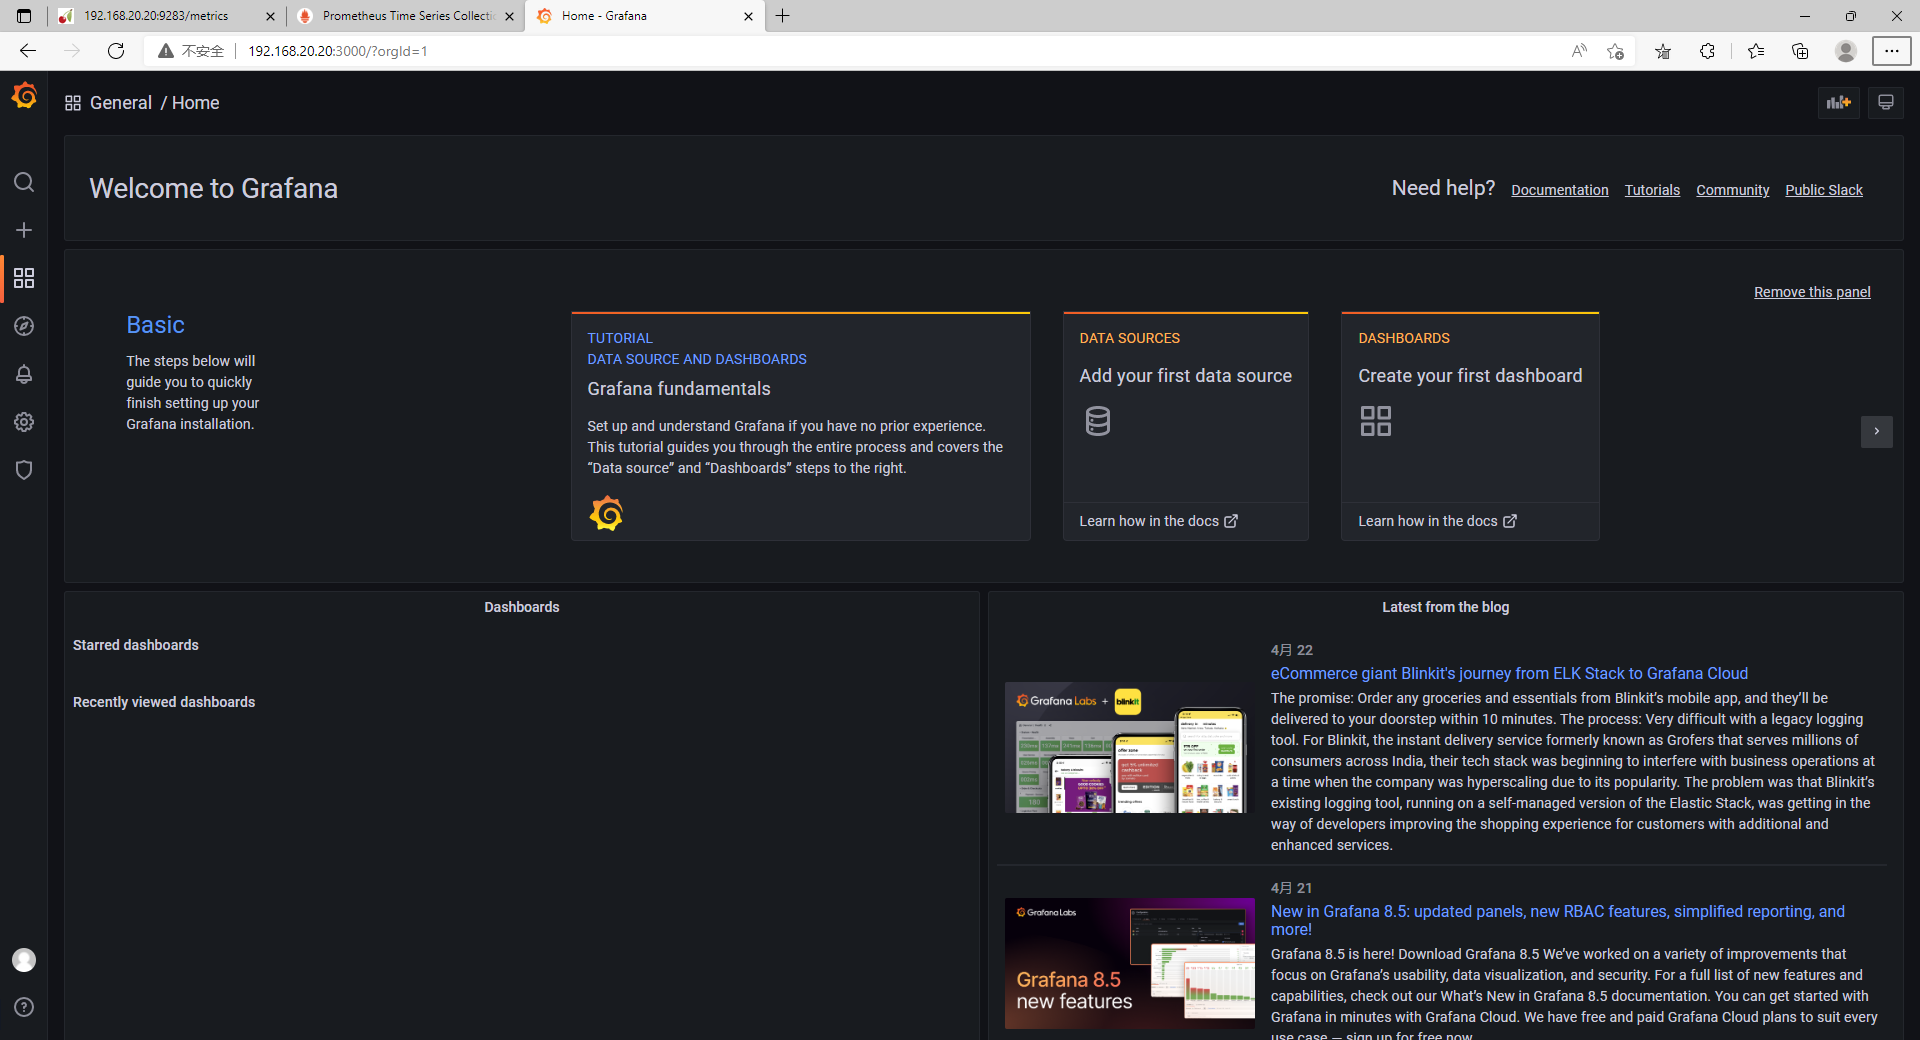Open tab actions menu icon
The width and height of the screenshot is (1920, 1040).
[x=24, y=16]
